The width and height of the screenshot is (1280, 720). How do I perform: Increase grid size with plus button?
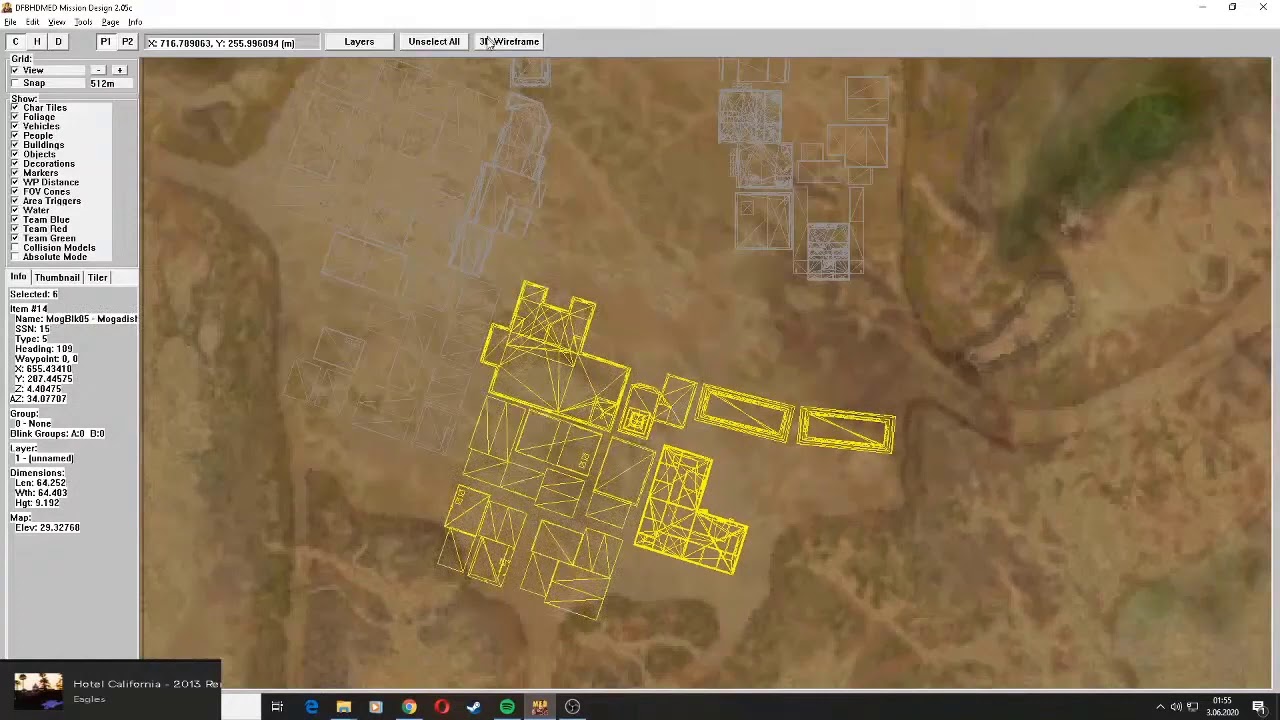coord(119,70)
